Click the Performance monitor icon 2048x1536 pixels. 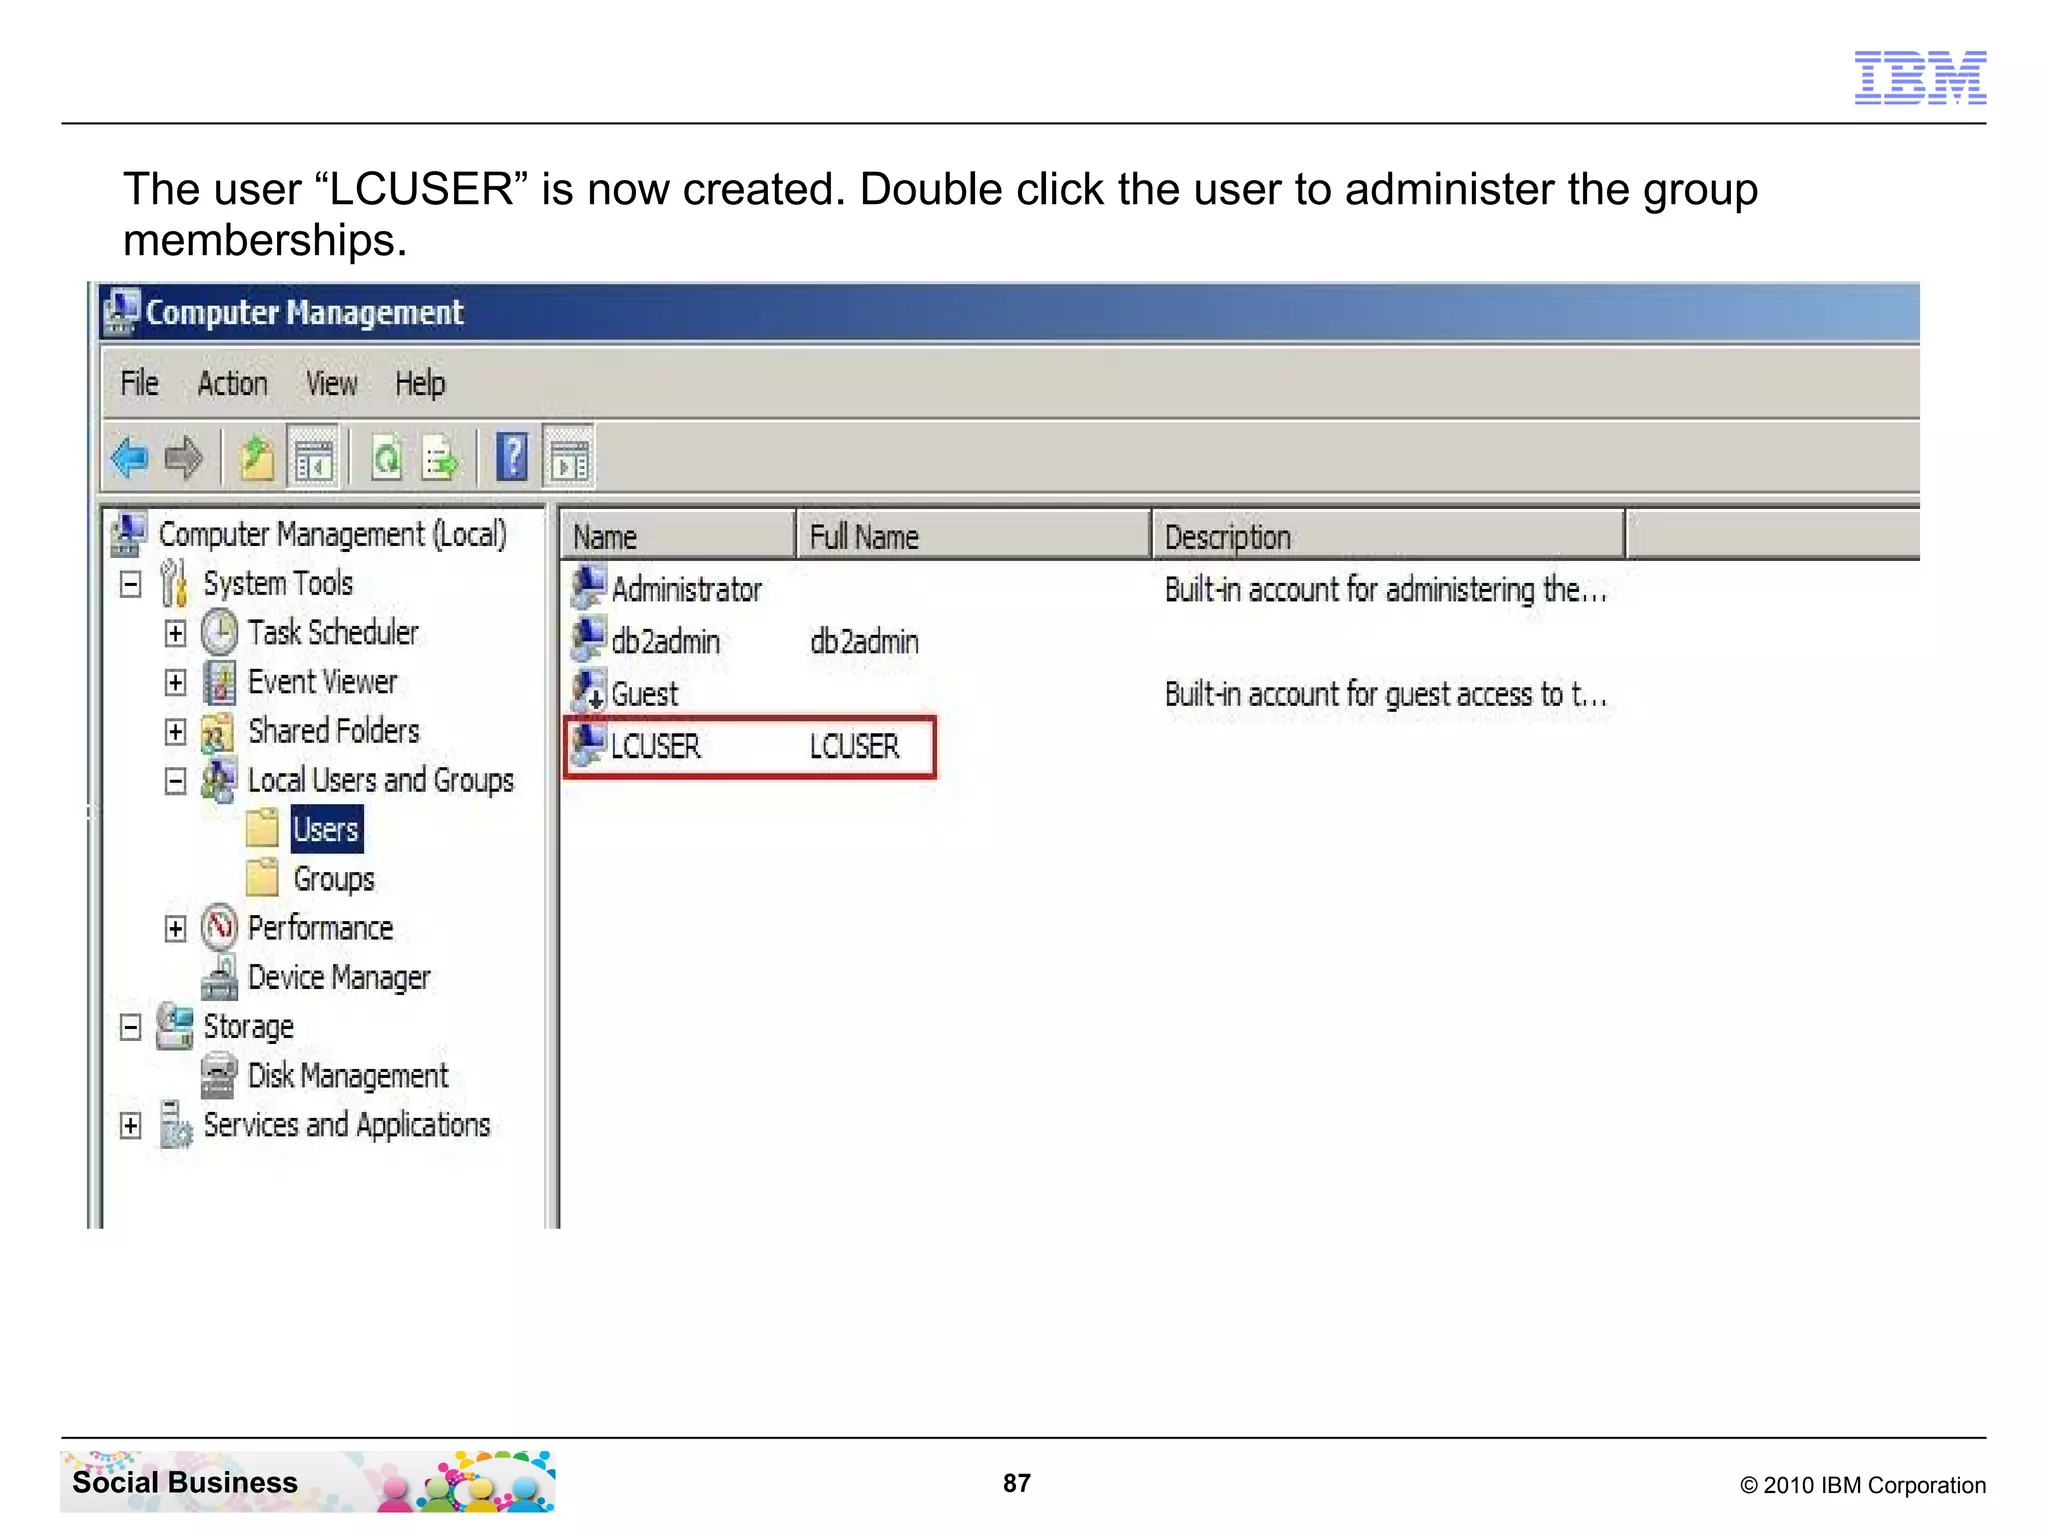coord(219,928)
